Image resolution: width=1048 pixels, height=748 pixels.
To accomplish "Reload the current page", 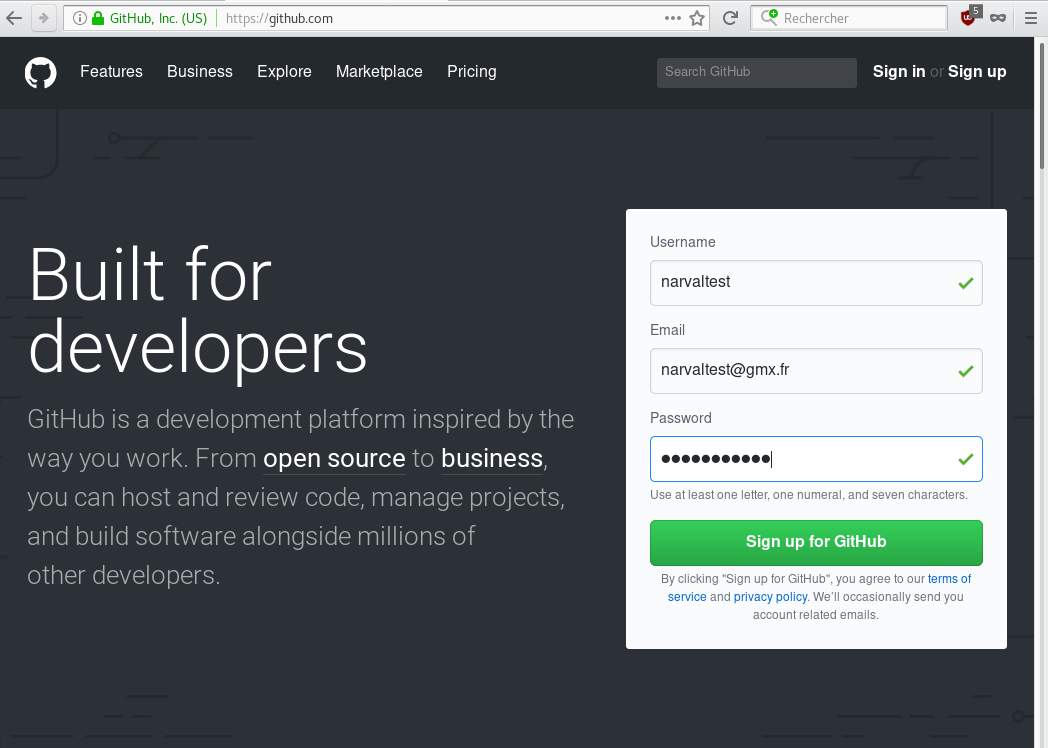I will (729, 17).
